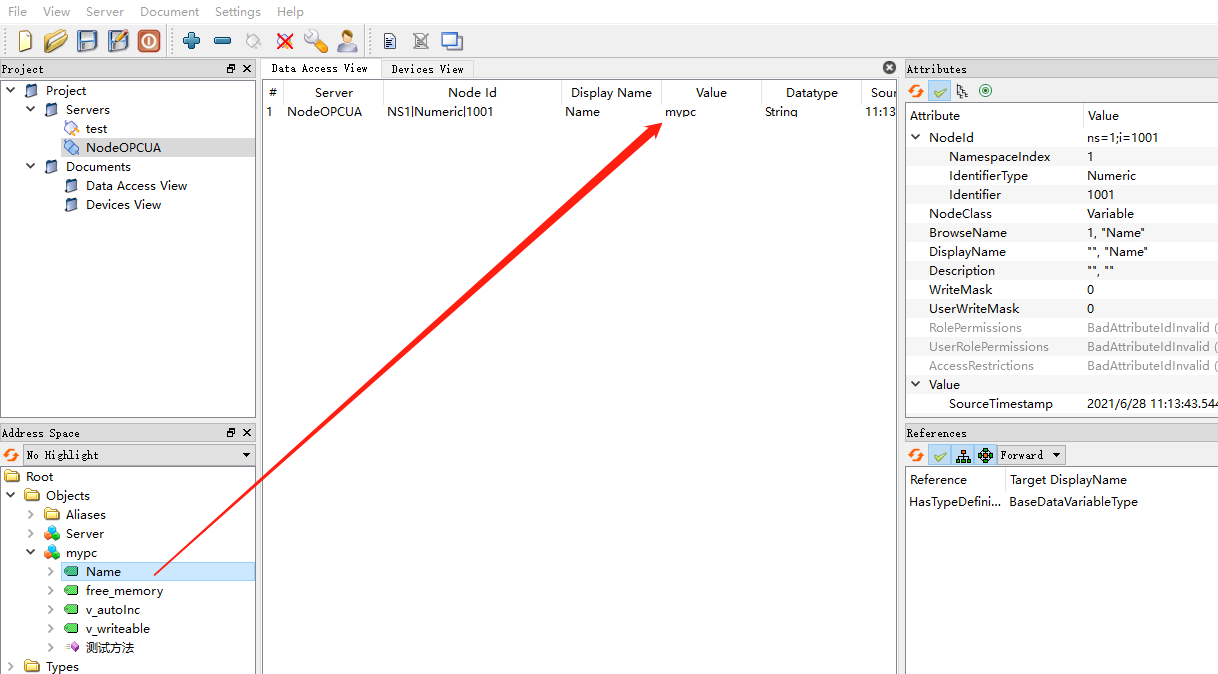The image size is (1218, 674).
Task: Click the user authentication person icon
Action: 348,41
